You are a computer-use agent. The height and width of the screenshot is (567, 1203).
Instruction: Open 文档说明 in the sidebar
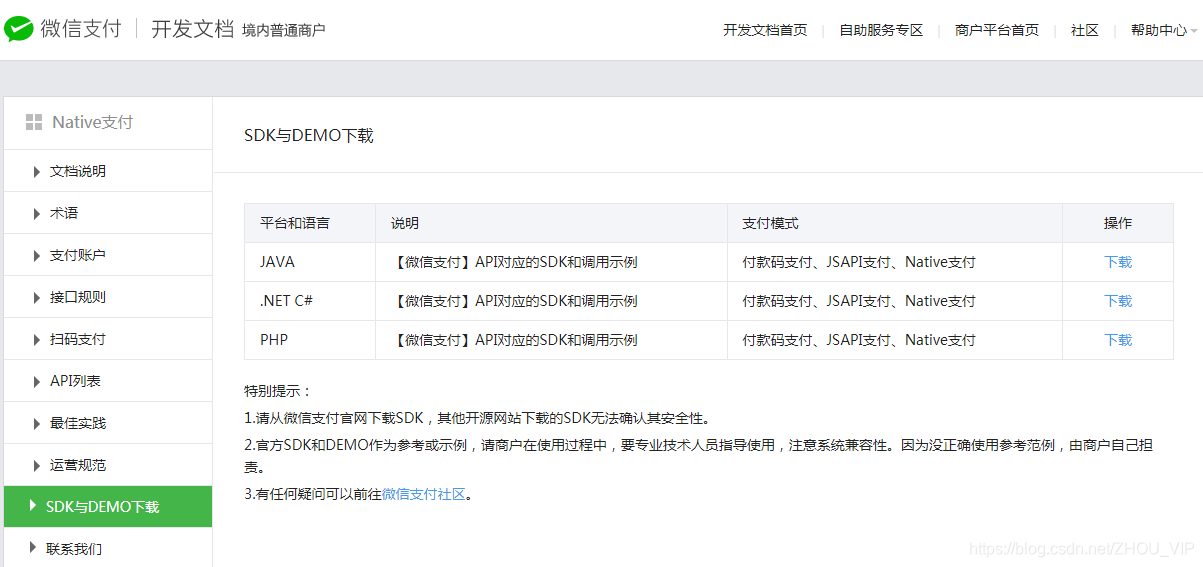(78, 171)
